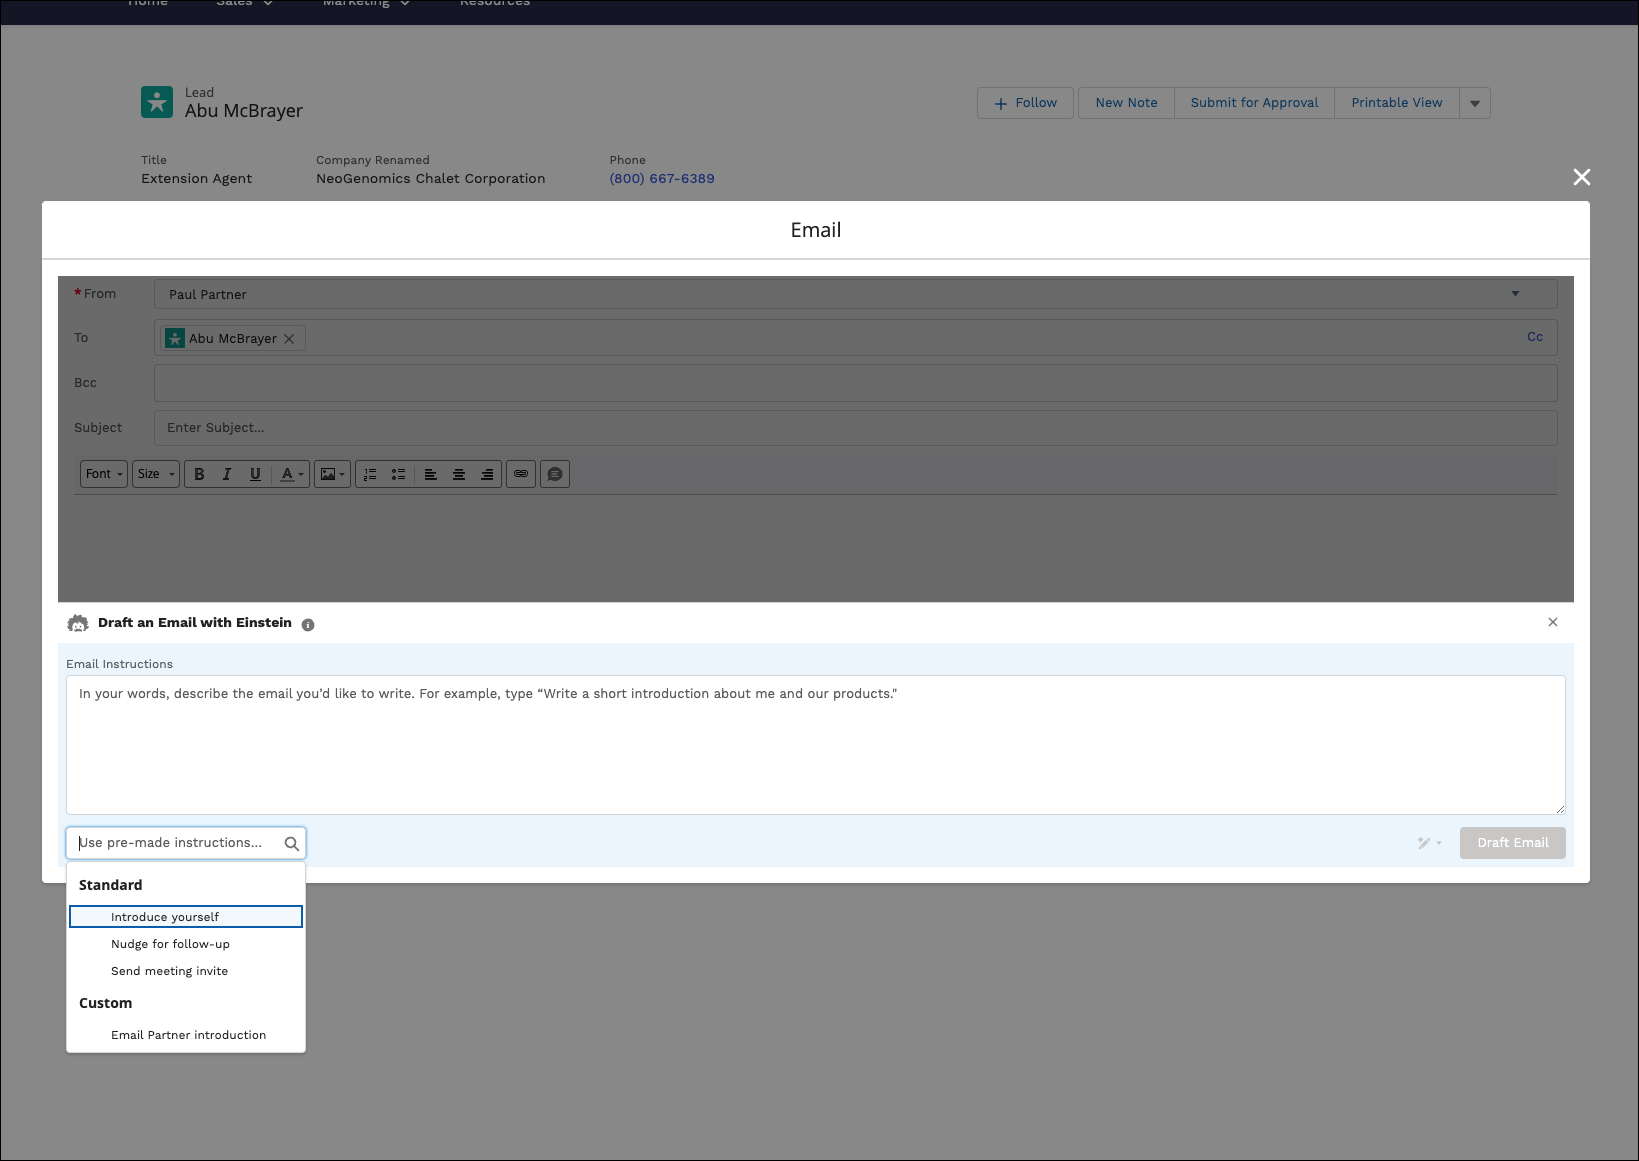Click the Email Instructions text area
The width and height of the screenshot is (1639, 1161).
click(x=816, y=745)
